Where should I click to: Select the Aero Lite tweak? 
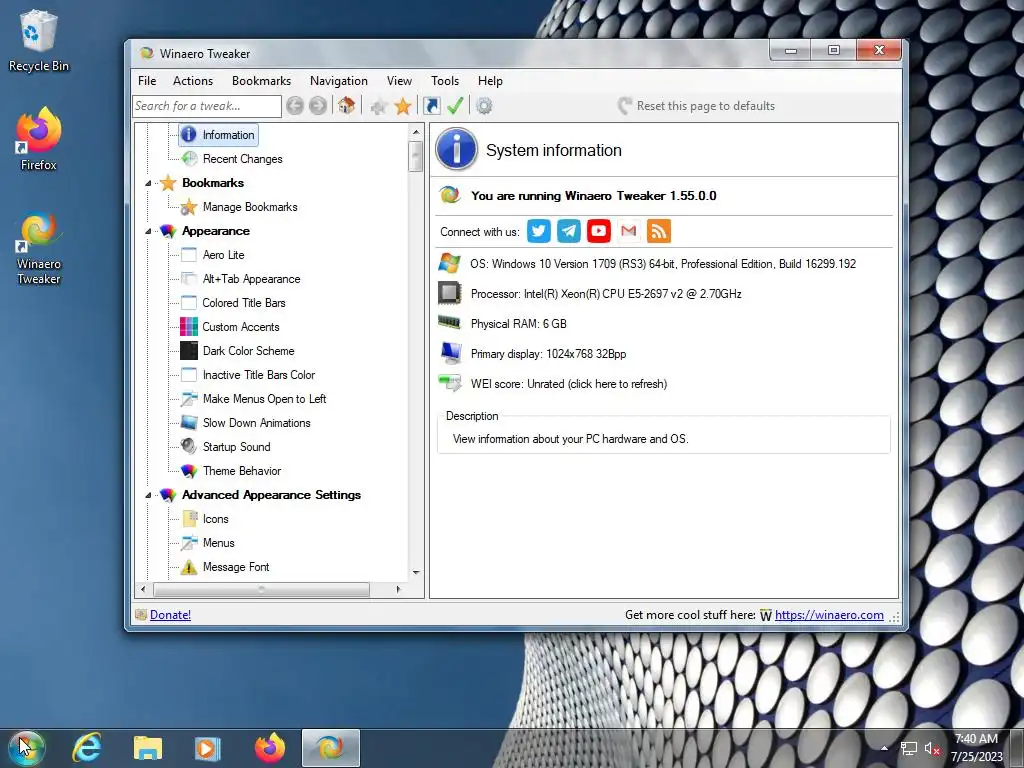[x=223, y=255]
